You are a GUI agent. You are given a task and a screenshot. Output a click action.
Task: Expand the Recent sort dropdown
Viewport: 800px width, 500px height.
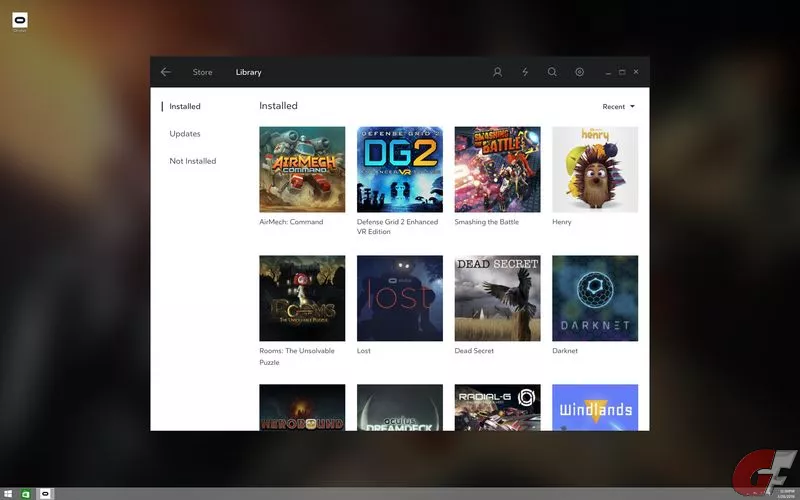point(619,106)
